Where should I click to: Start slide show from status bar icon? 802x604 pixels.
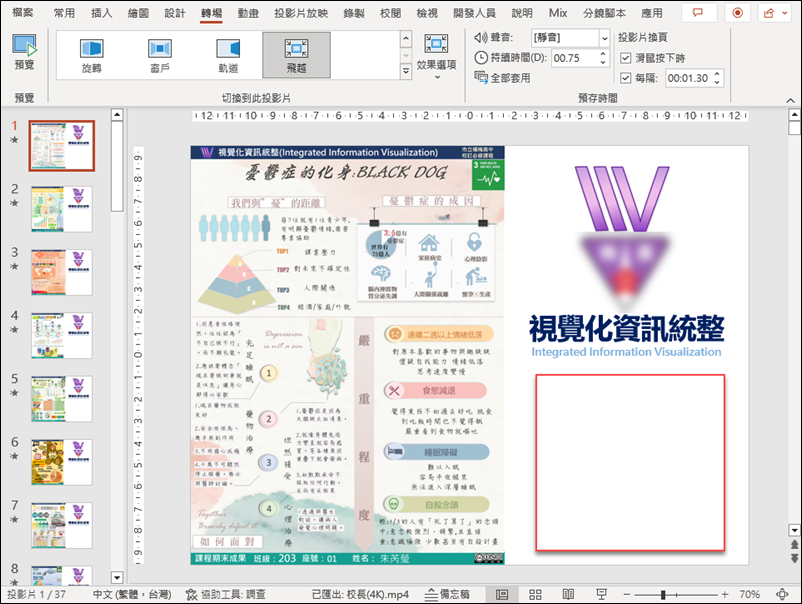tap(602, 594)
